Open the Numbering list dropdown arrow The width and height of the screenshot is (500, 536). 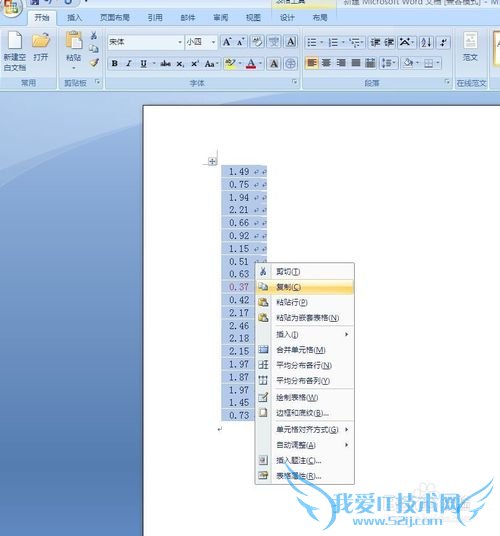[343, 42]
